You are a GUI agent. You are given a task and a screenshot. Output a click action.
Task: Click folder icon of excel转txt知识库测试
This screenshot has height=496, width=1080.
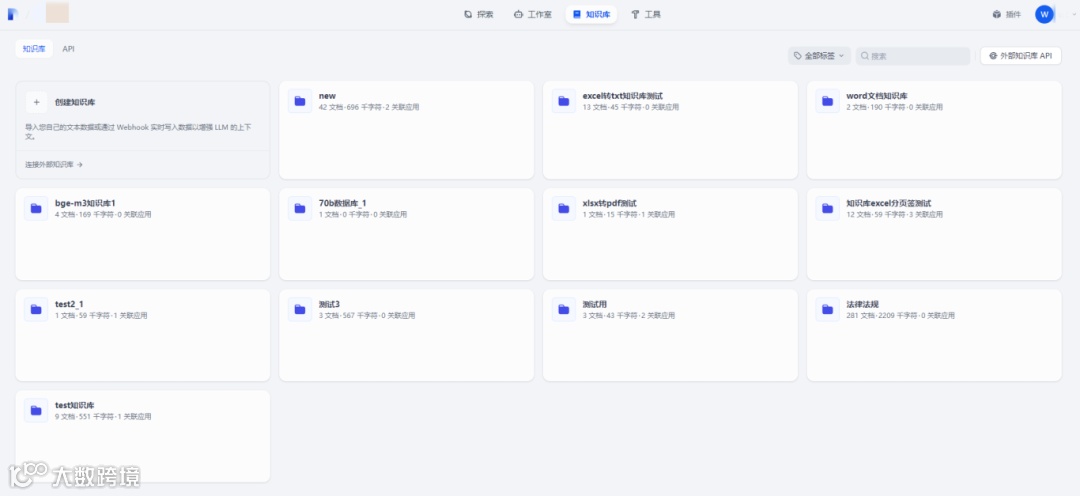pyautogui.click(x=563, y=101)
